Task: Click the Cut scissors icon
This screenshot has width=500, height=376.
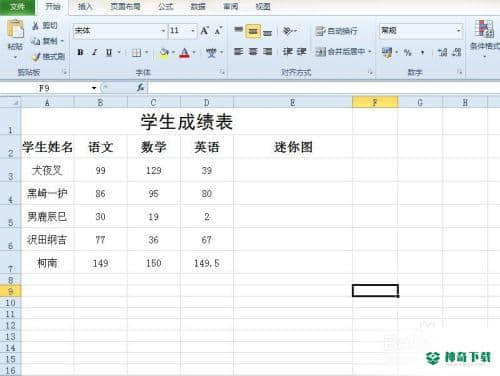Action: tap(36, 26)
